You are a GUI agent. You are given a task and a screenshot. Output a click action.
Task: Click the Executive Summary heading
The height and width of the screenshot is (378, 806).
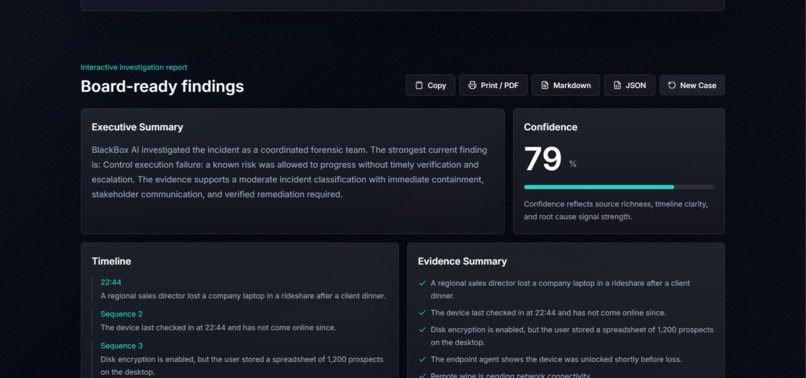click(137, 127)
